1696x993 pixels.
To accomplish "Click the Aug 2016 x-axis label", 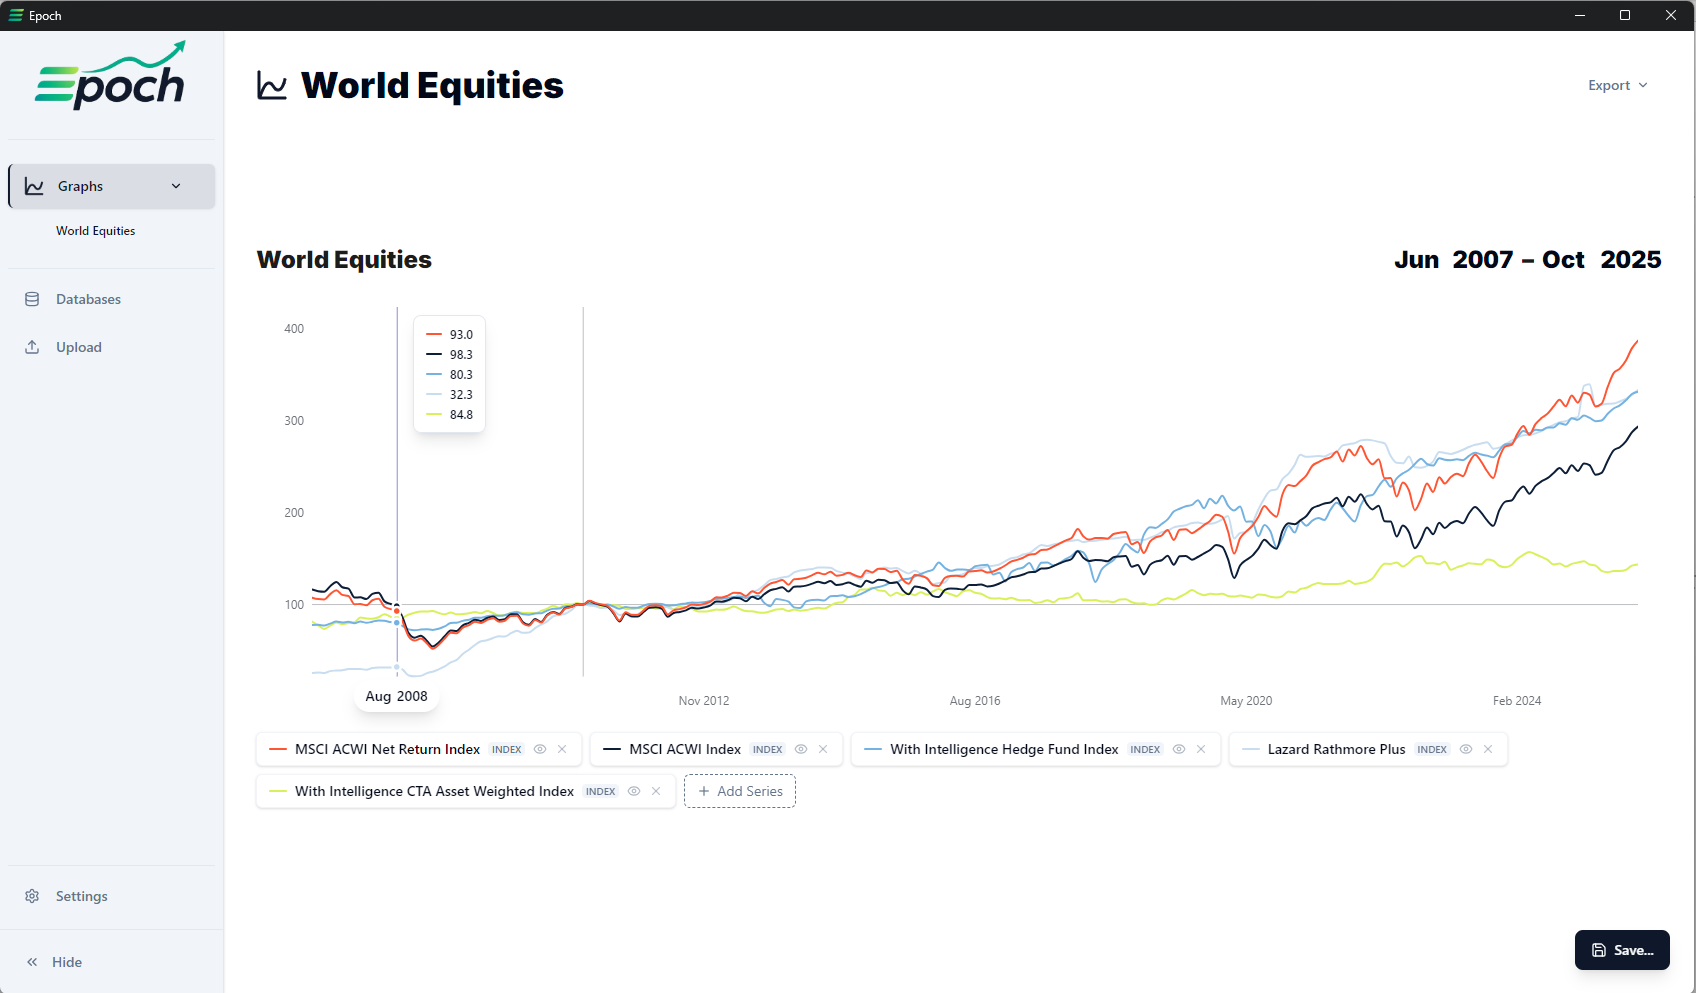I will (975, 701).
